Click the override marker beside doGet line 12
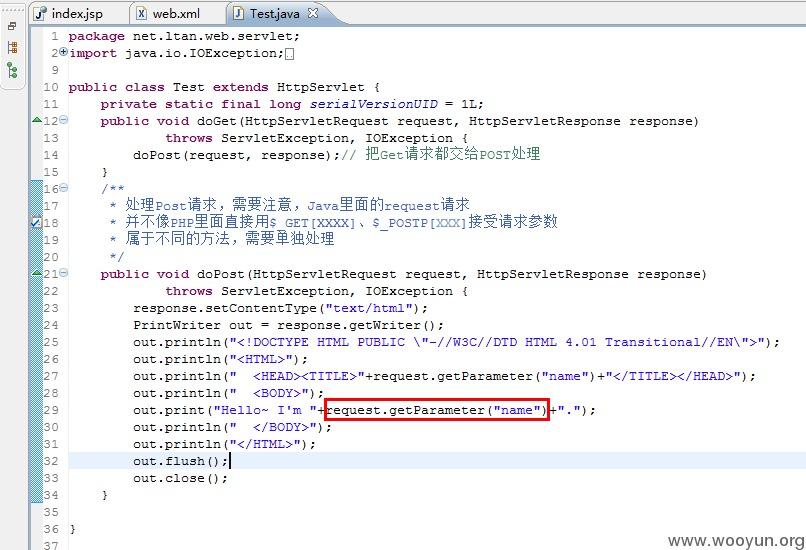Image resolution: width=806 pixels, height=550 pixels. (x=37, y=120)
